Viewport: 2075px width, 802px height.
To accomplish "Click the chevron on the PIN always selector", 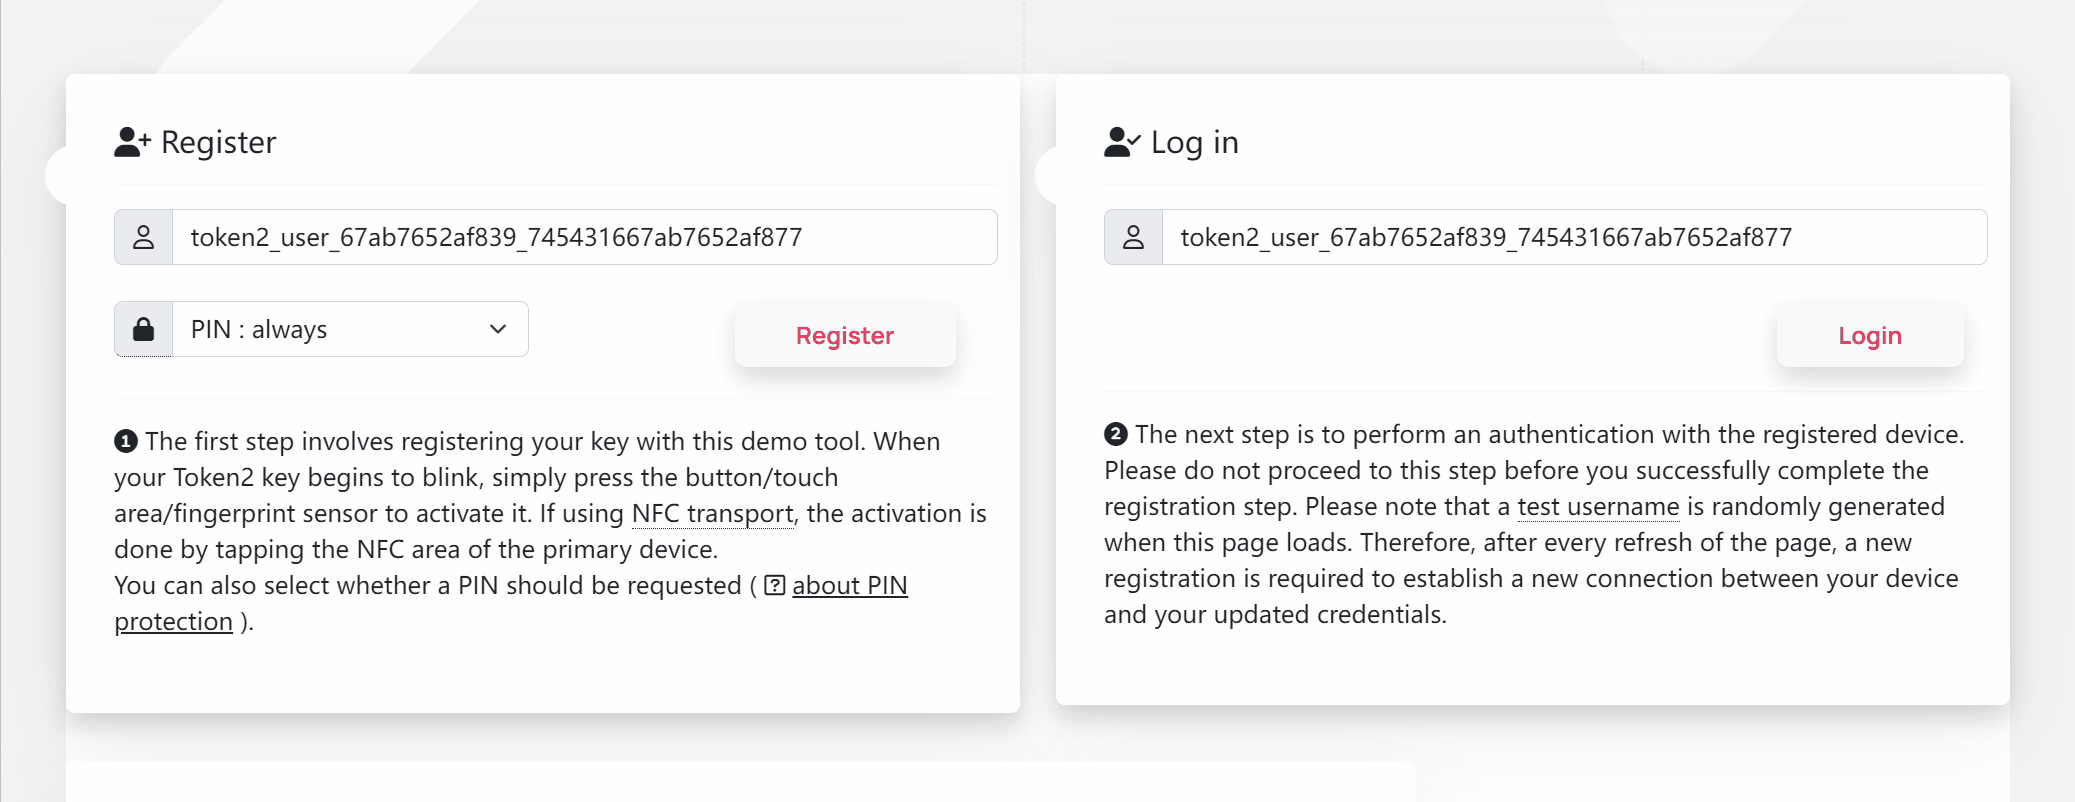I will click(x=497, y=328).
